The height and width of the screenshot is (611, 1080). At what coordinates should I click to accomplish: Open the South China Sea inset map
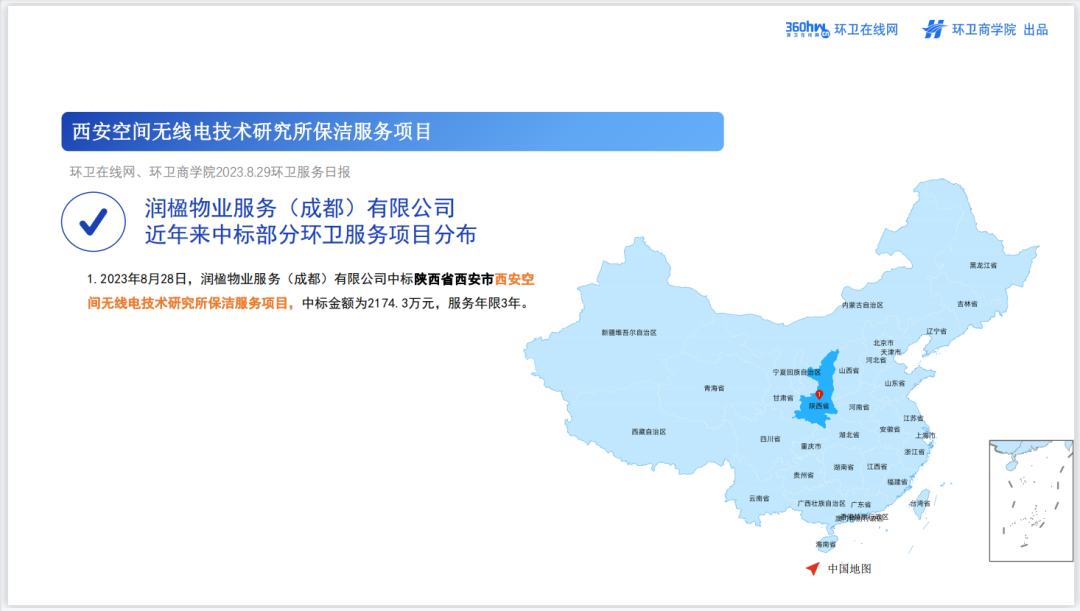point(1030,501)
